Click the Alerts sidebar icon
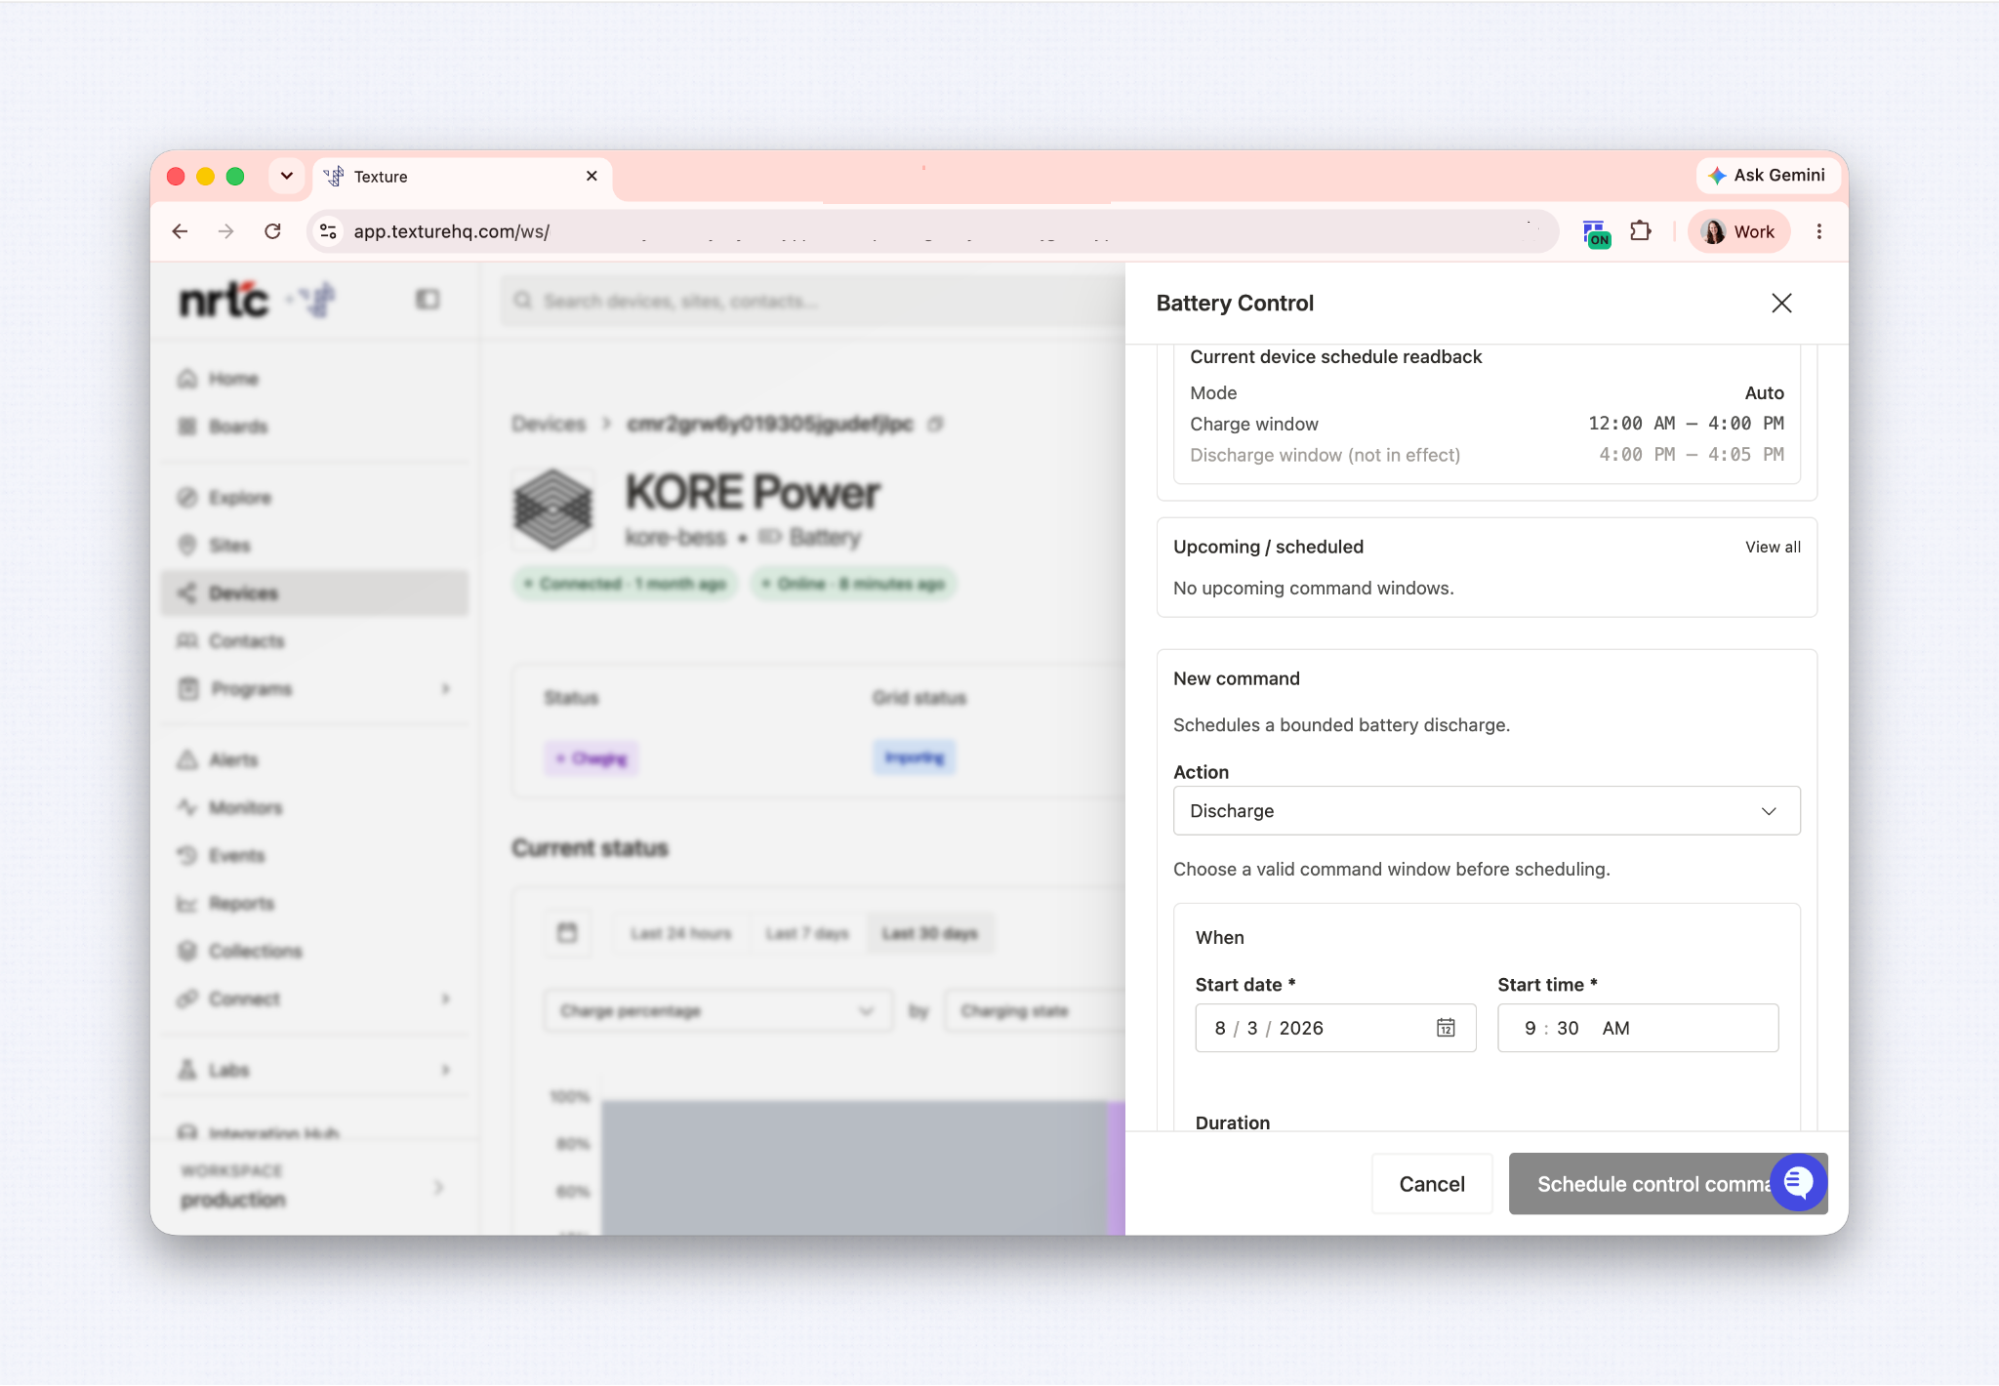Viewport: 1999px width, 1386px height. click(x=187, y=760)
